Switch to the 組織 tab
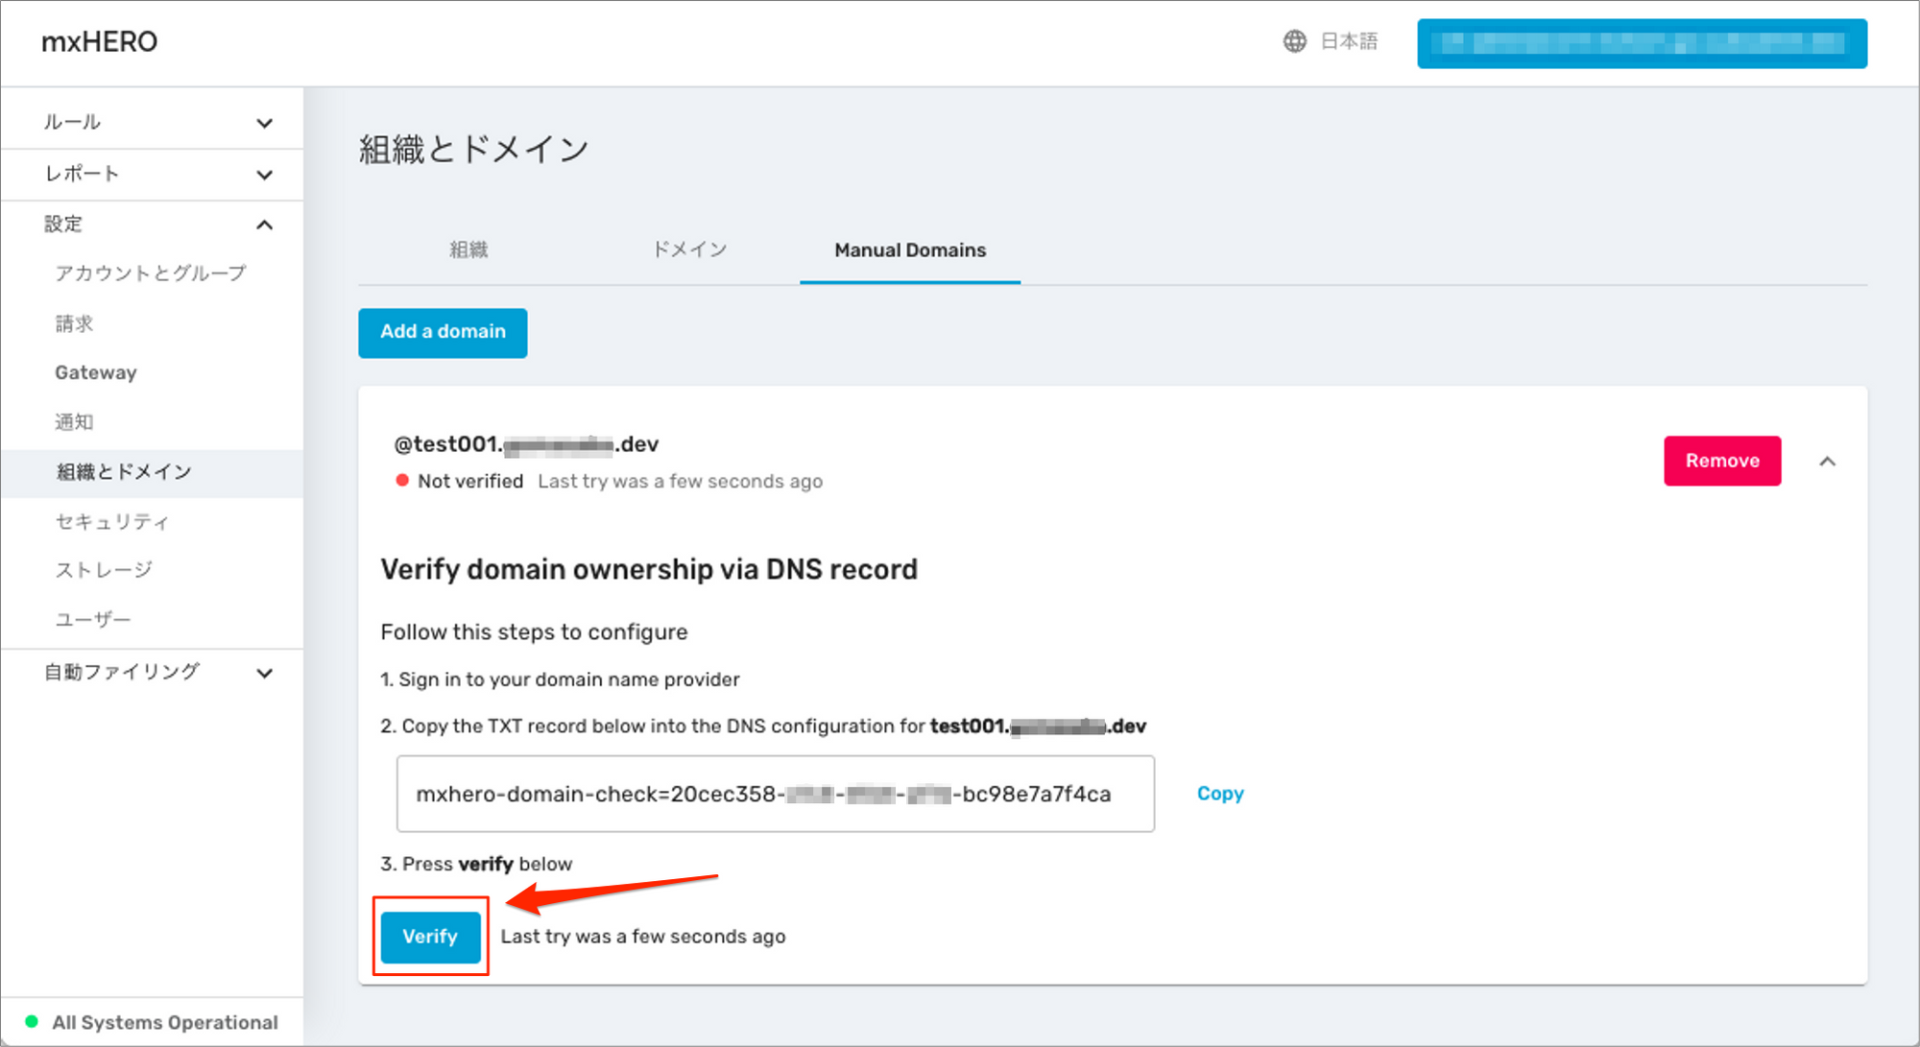 coord(469,250)
